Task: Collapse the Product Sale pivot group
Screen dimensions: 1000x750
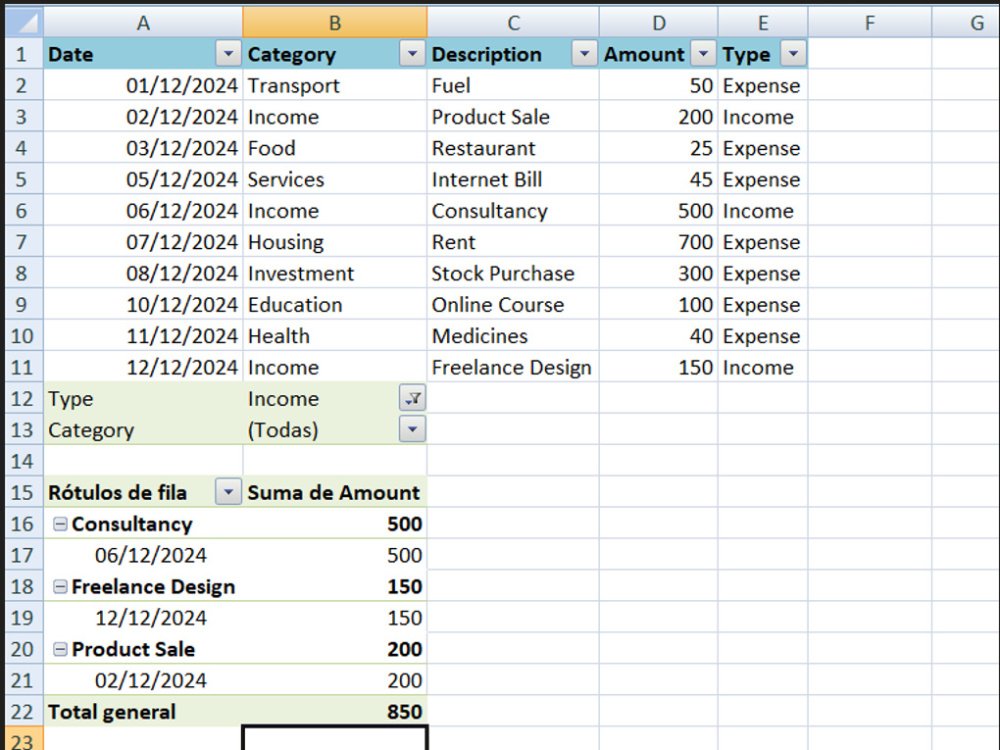Action: pos(60,649)
